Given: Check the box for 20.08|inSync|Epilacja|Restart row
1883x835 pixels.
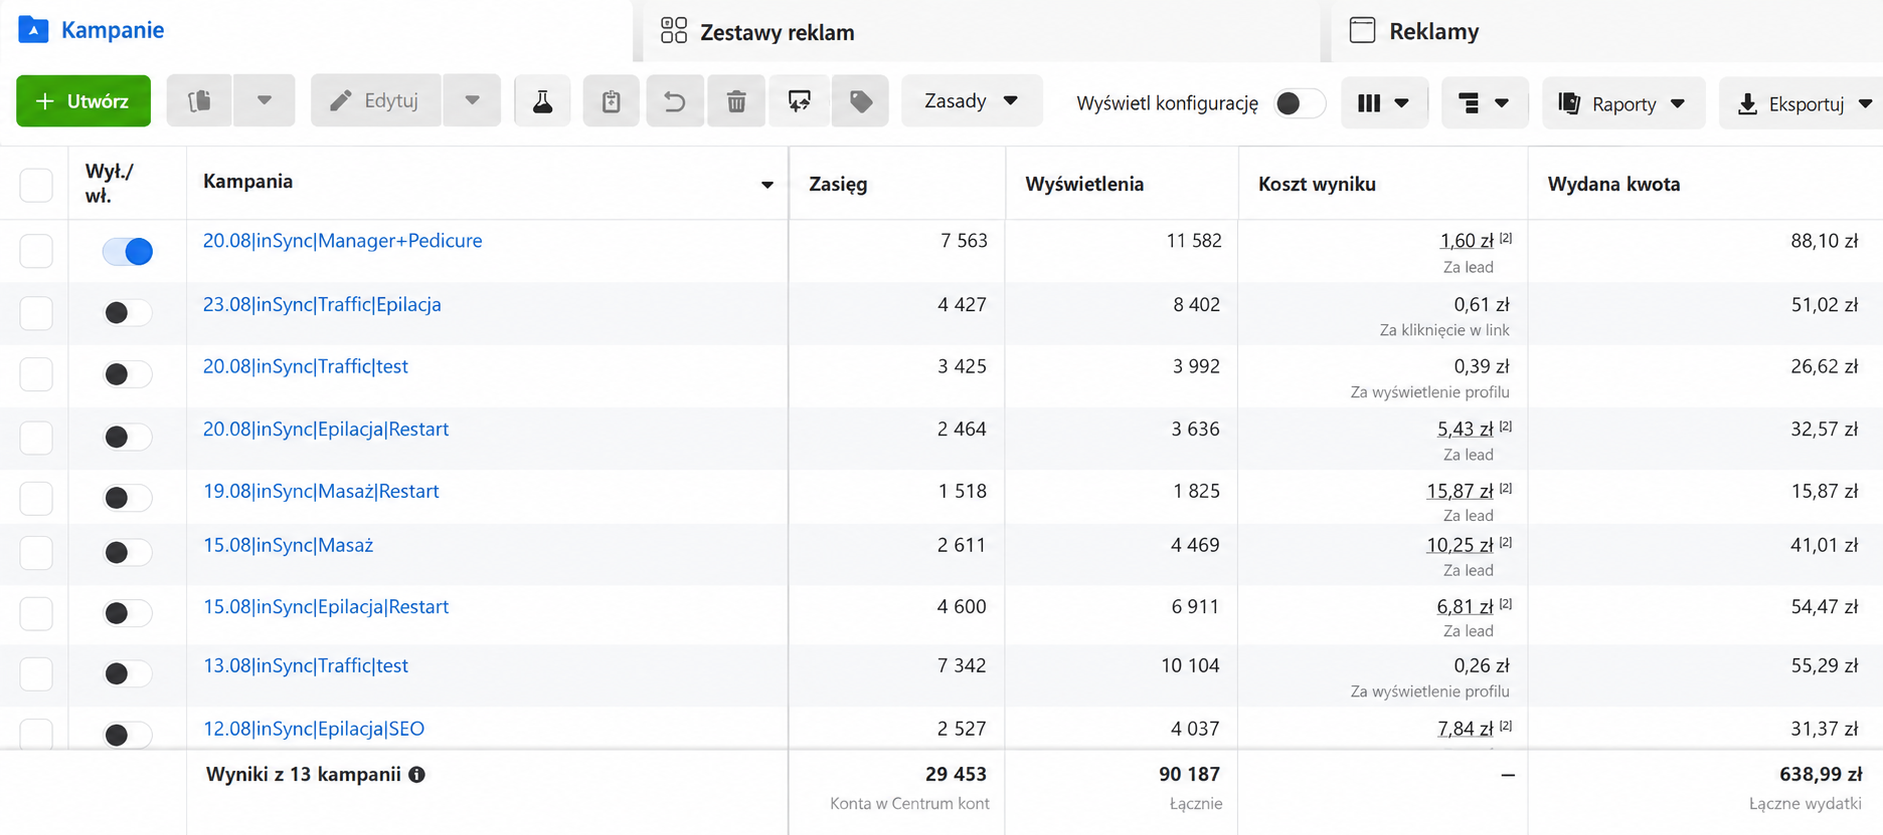Looking at the screenshot, I should [x=36, y=437].
